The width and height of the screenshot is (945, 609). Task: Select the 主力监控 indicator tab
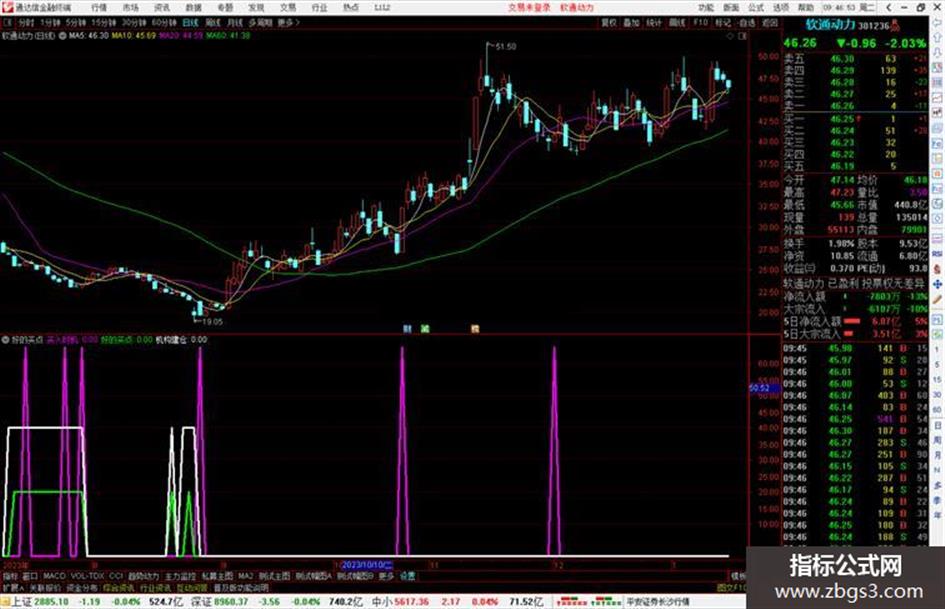tap(180, 576)
